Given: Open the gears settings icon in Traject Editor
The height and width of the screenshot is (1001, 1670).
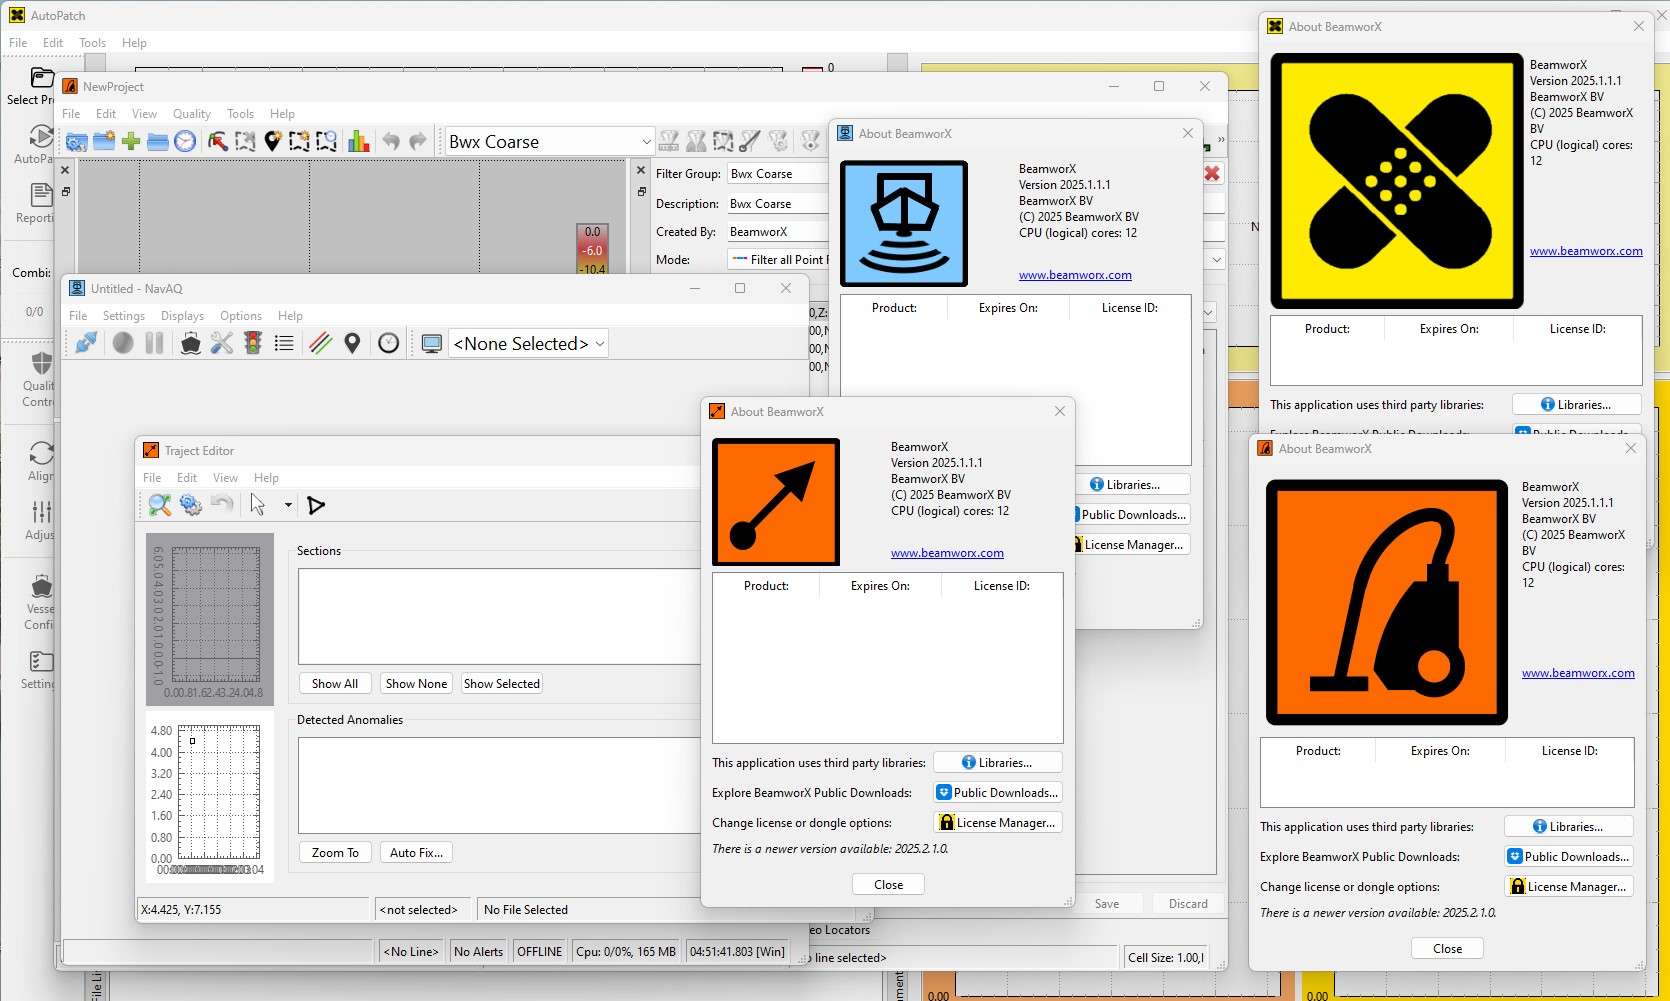Looking at the screenshot, I should pyautogui.click(x=191, y=505).
